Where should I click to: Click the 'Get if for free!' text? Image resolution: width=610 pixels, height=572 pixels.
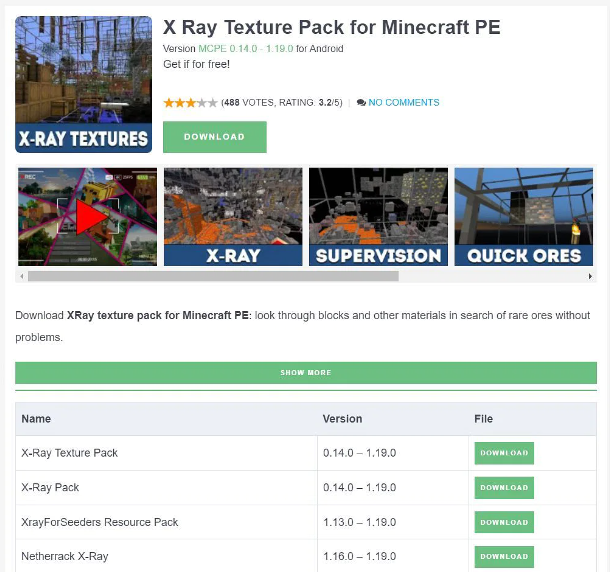[x=196, y=64]
